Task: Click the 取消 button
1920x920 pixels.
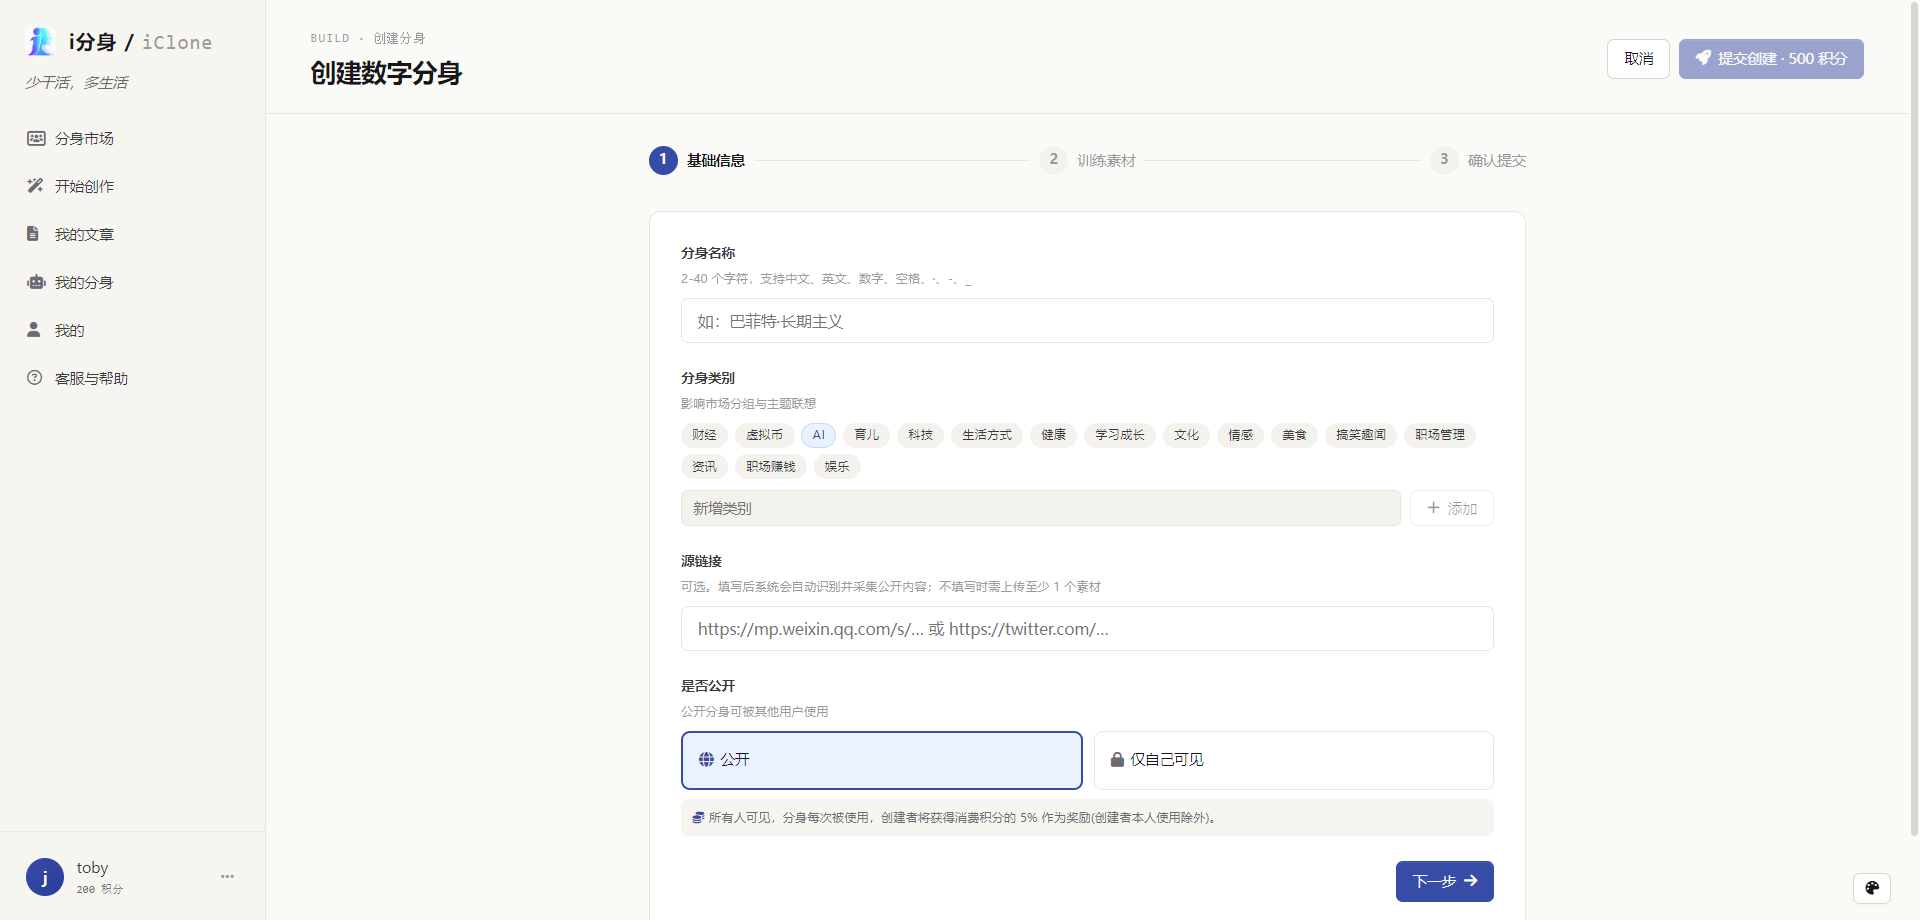Action: (1638, 59)
